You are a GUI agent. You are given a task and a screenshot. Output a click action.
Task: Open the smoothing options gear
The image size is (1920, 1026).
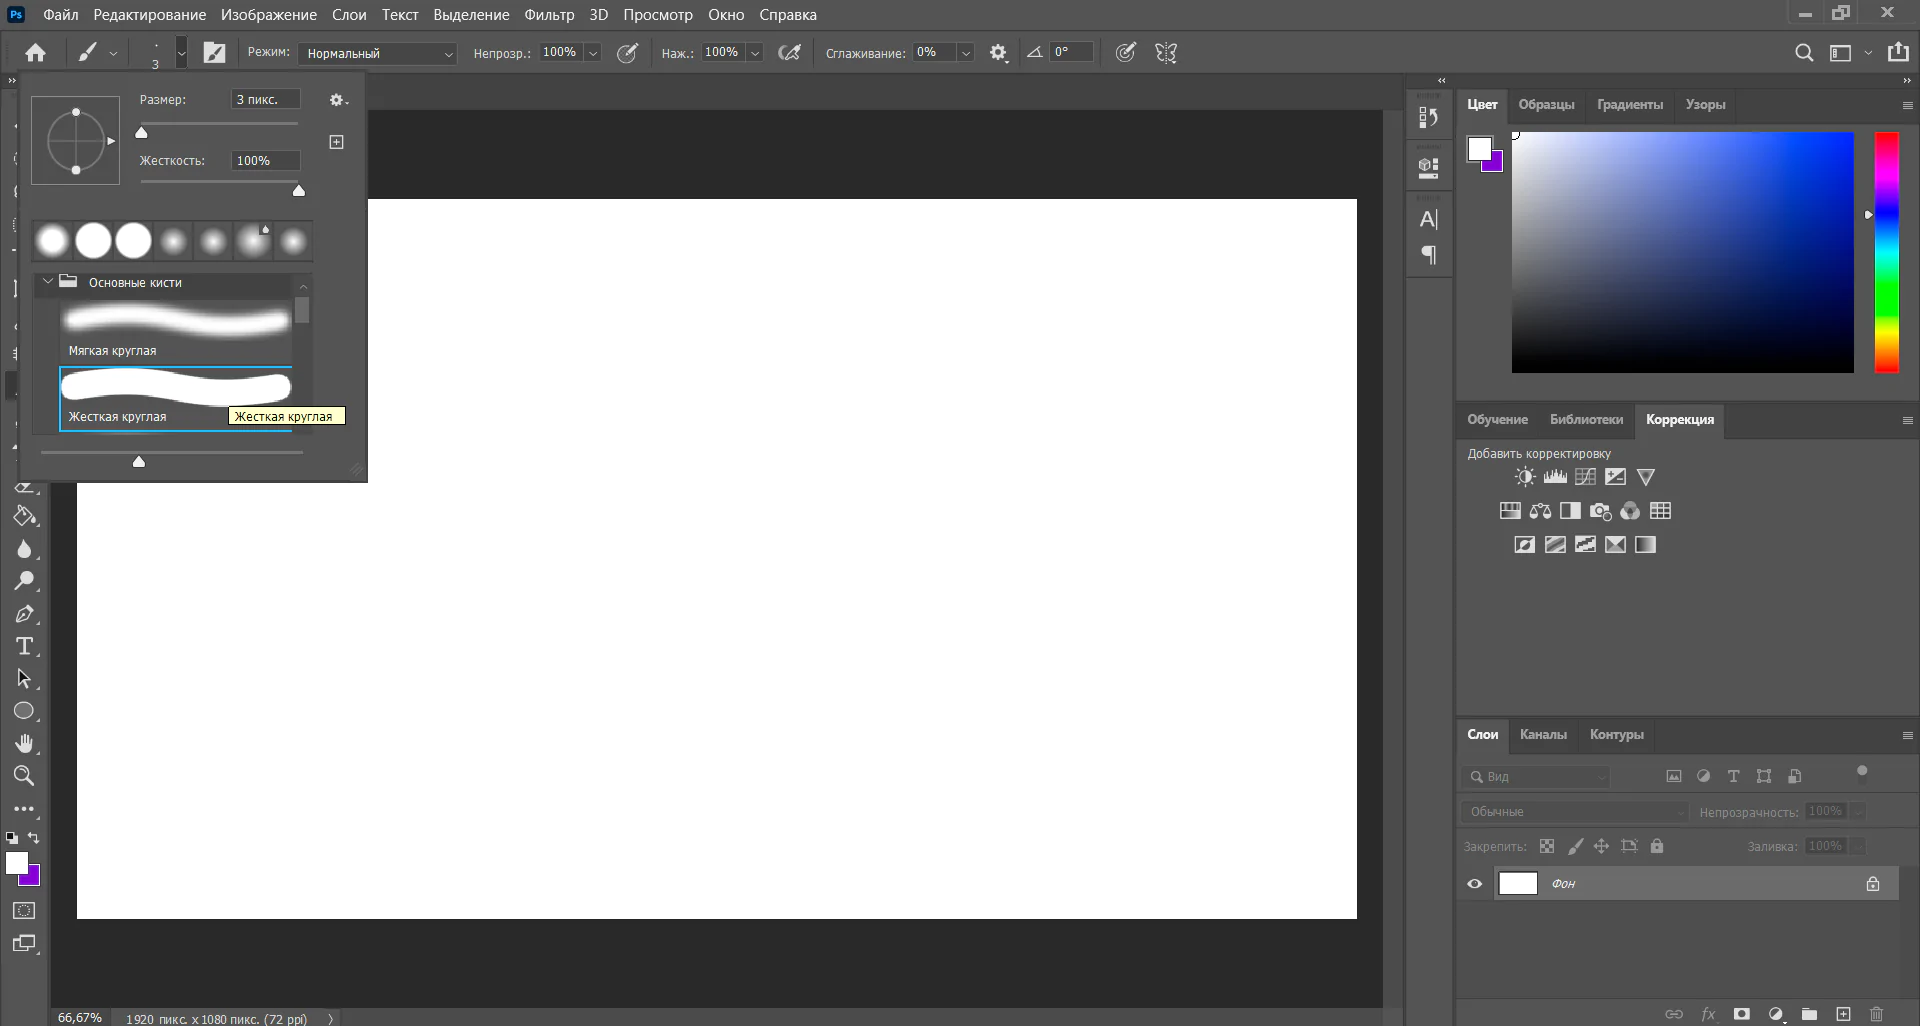[998, 53]
